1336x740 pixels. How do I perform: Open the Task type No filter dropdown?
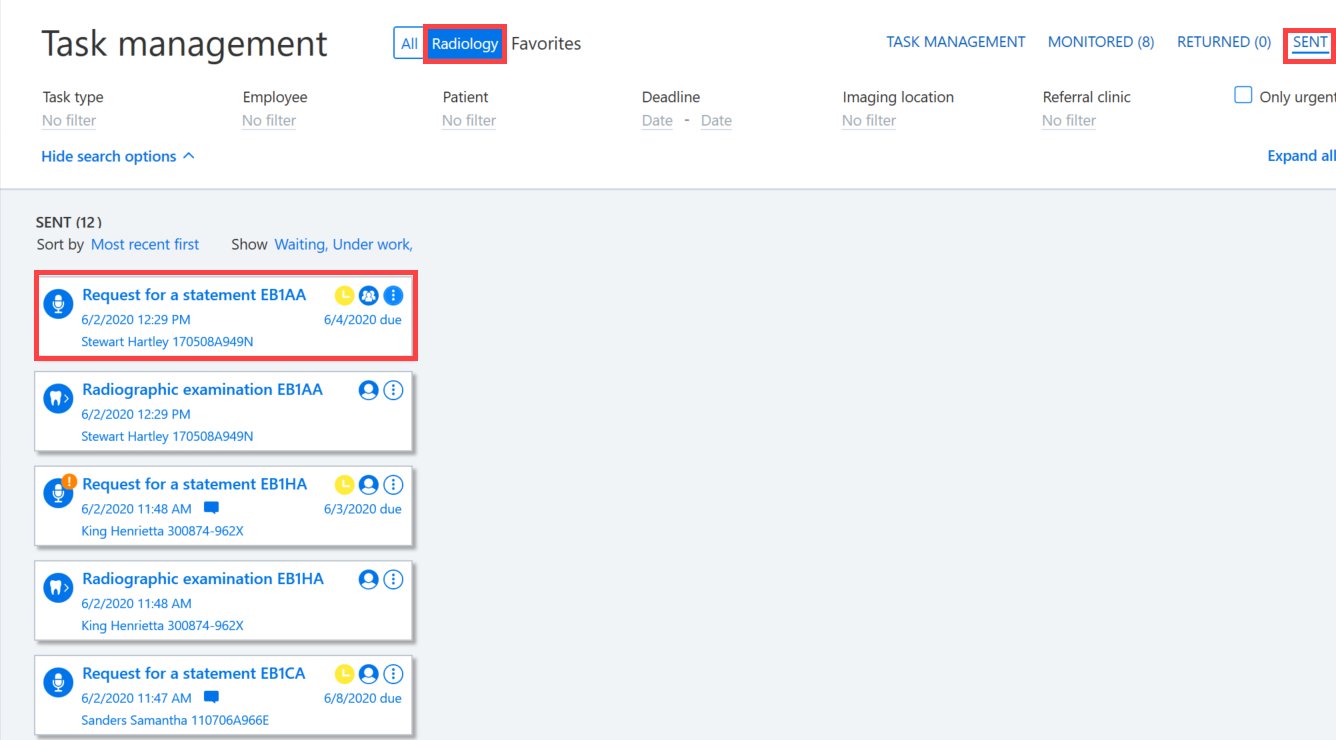[x=69, y=121]
